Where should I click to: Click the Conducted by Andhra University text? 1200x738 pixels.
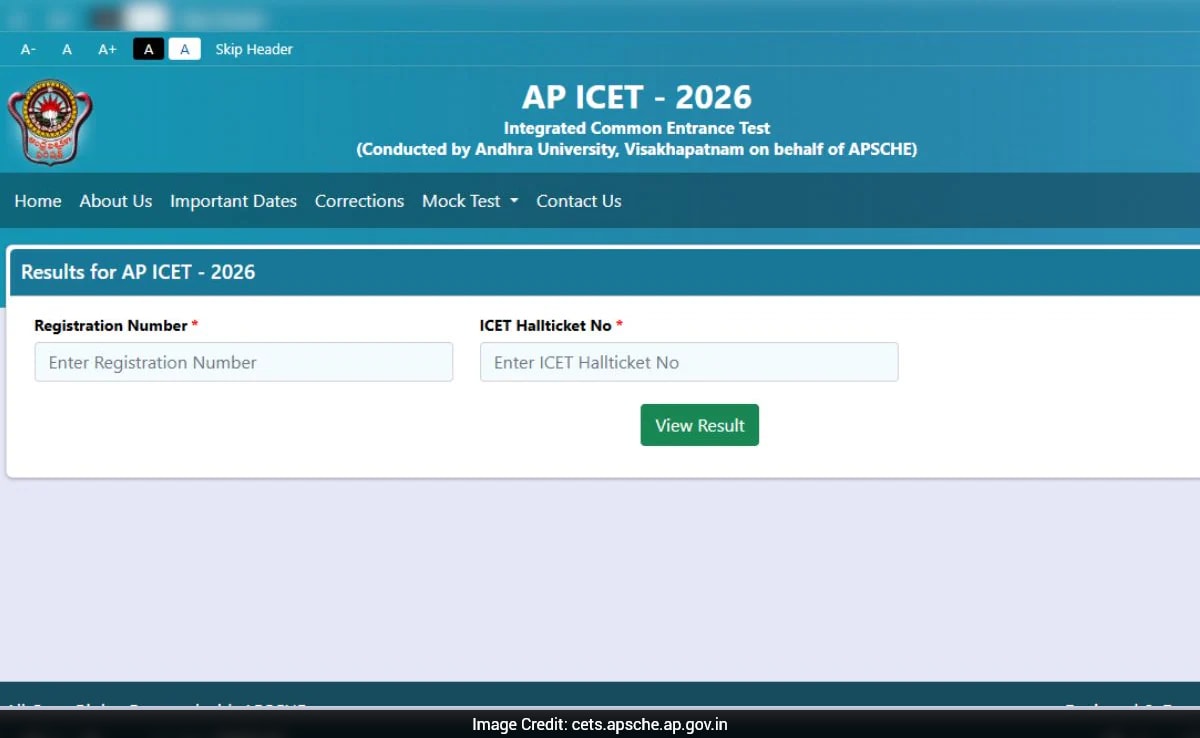coord(637,150)
